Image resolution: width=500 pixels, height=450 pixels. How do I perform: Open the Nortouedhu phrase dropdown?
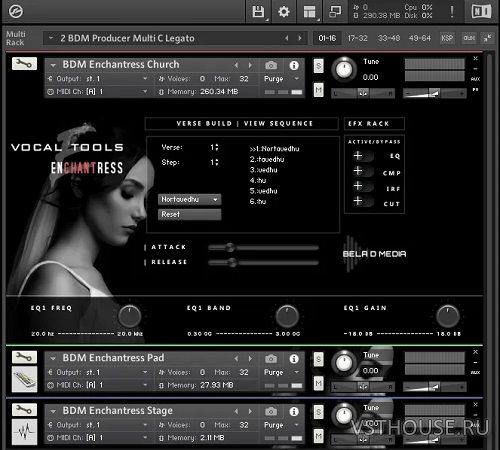click(x=189, y=199)
